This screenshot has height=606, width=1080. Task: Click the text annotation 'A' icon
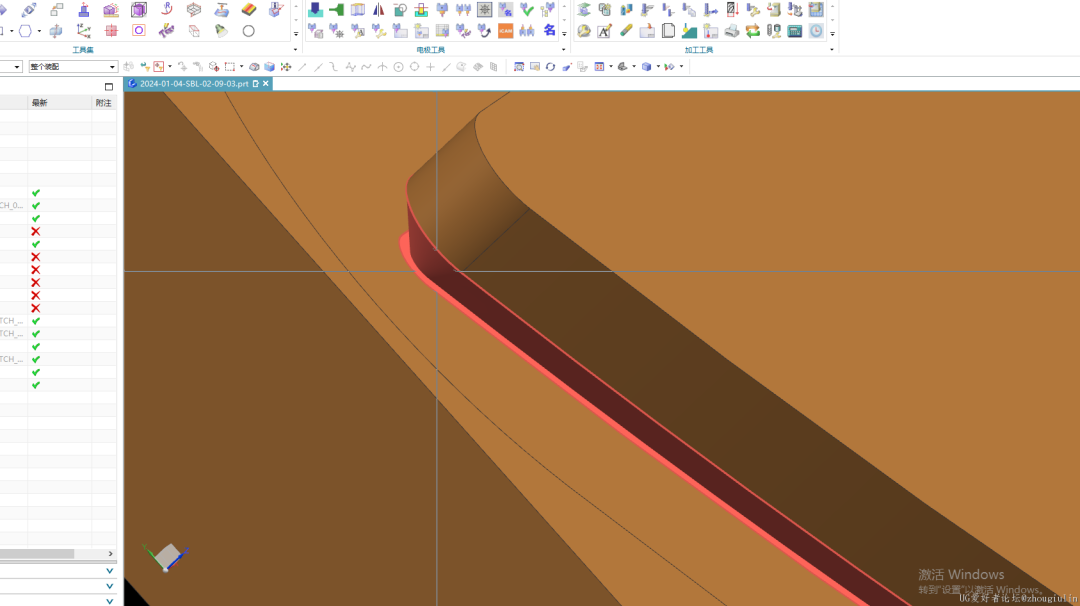pos(605,31)
